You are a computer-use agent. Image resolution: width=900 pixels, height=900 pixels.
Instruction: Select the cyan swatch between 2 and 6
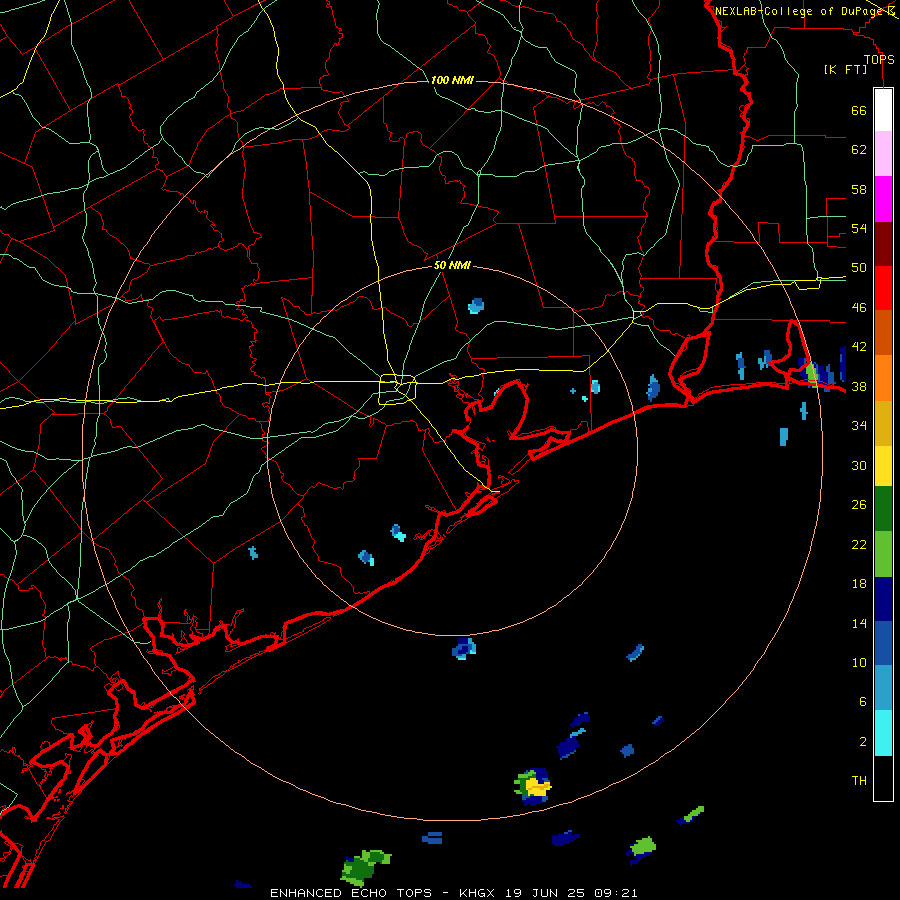click(883, 734)
